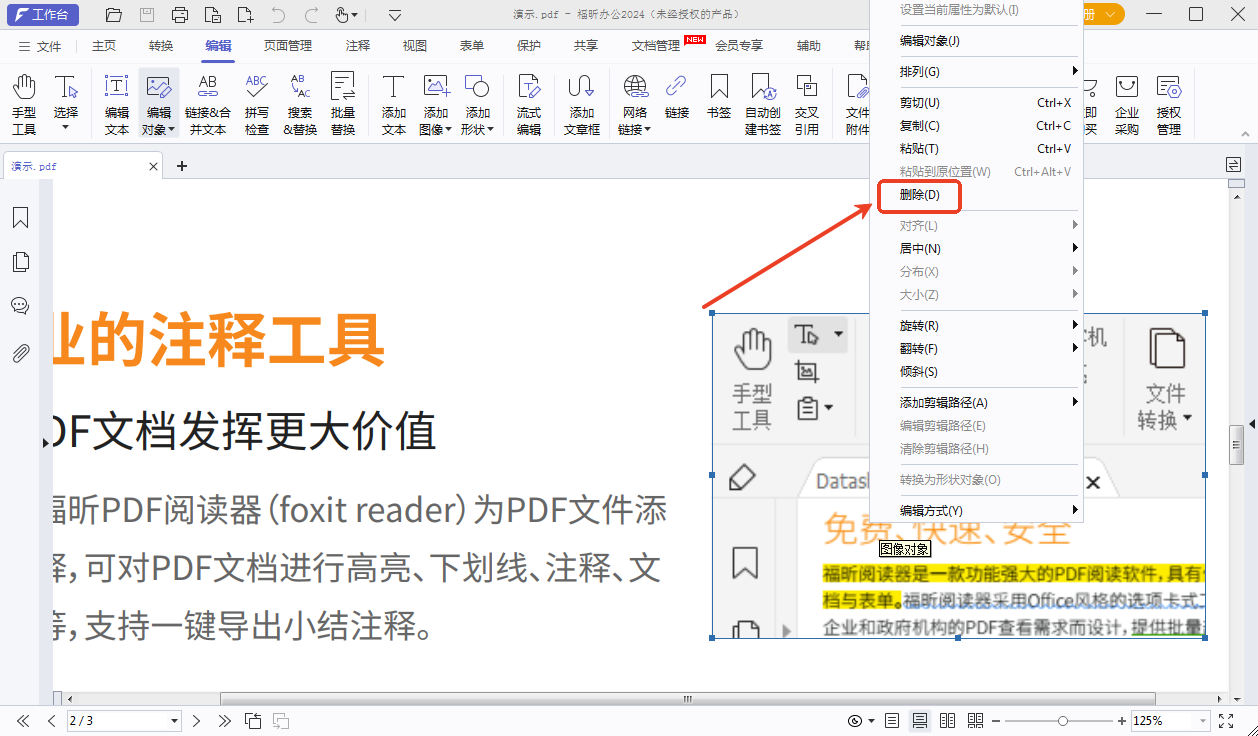Click the zoom slider handle
Viewport: 1258px width, 736px height.
coord(1062,719)
